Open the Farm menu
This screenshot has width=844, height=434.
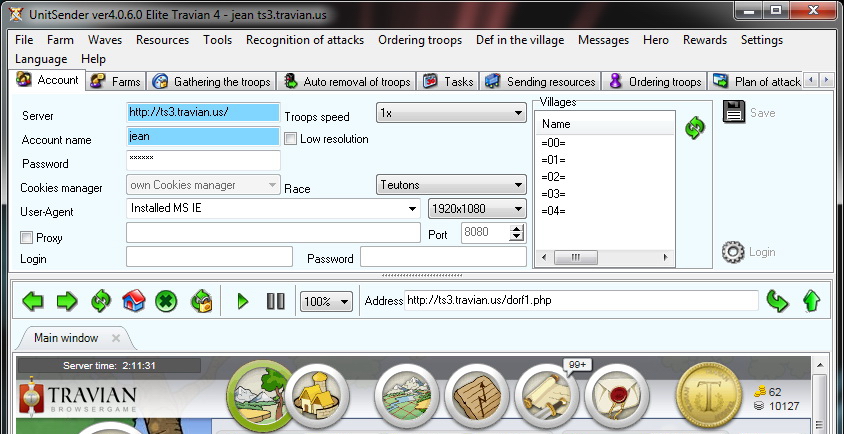coord(60,40)
